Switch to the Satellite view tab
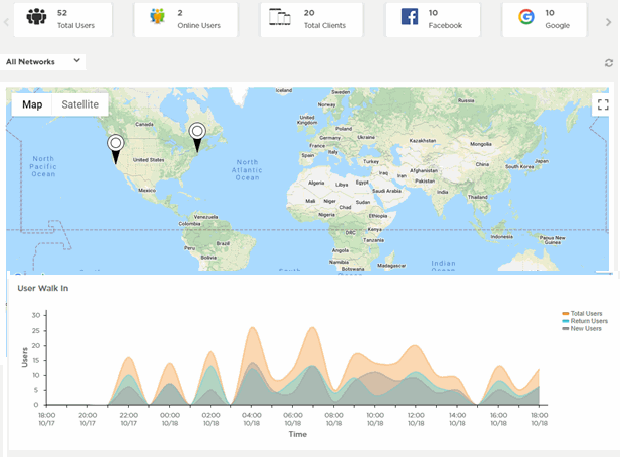Image resolution: width=620 pixels, height=457 pixels. tap(80, 105)
